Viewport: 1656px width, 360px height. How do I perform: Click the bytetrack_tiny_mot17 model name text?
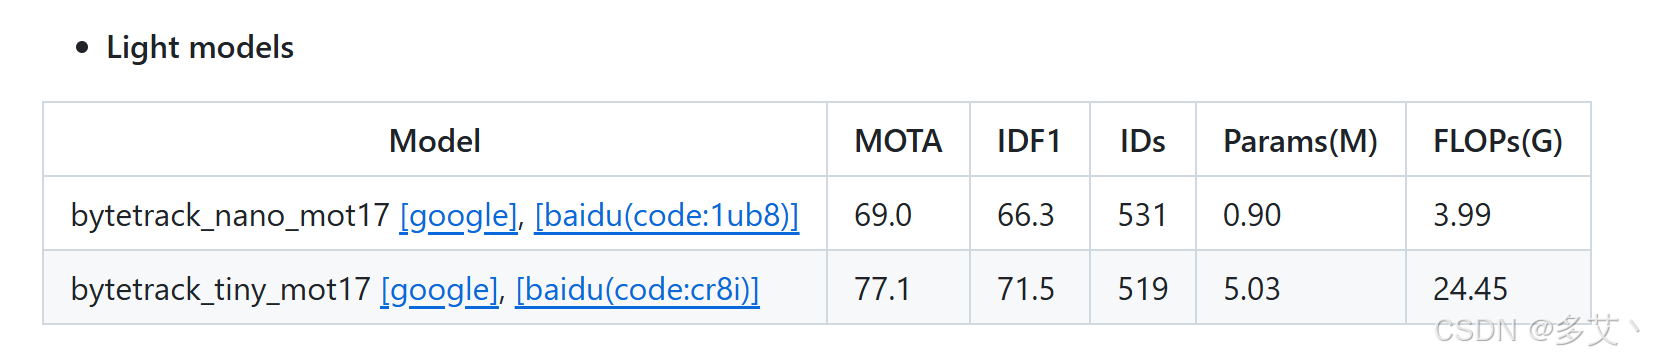[x=220, y=289]
